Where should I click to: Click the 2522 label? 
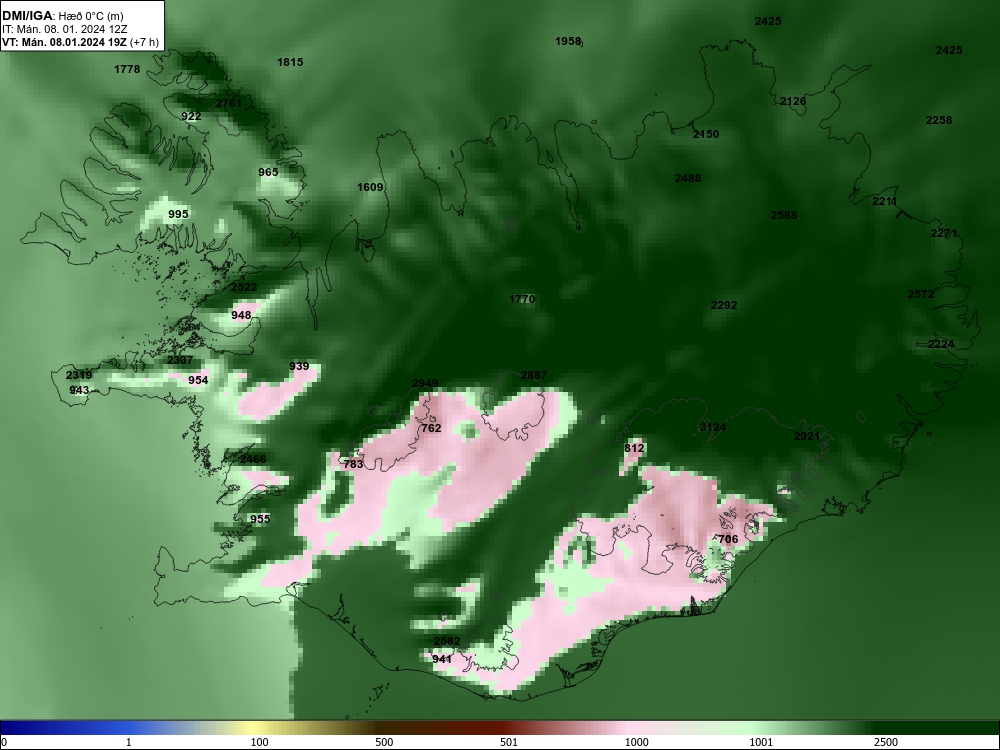tap(244, 287)
